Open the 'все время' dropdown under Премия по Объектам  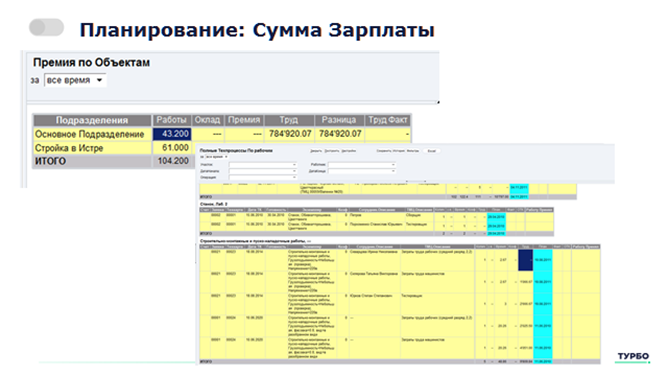tap(75, 80)
